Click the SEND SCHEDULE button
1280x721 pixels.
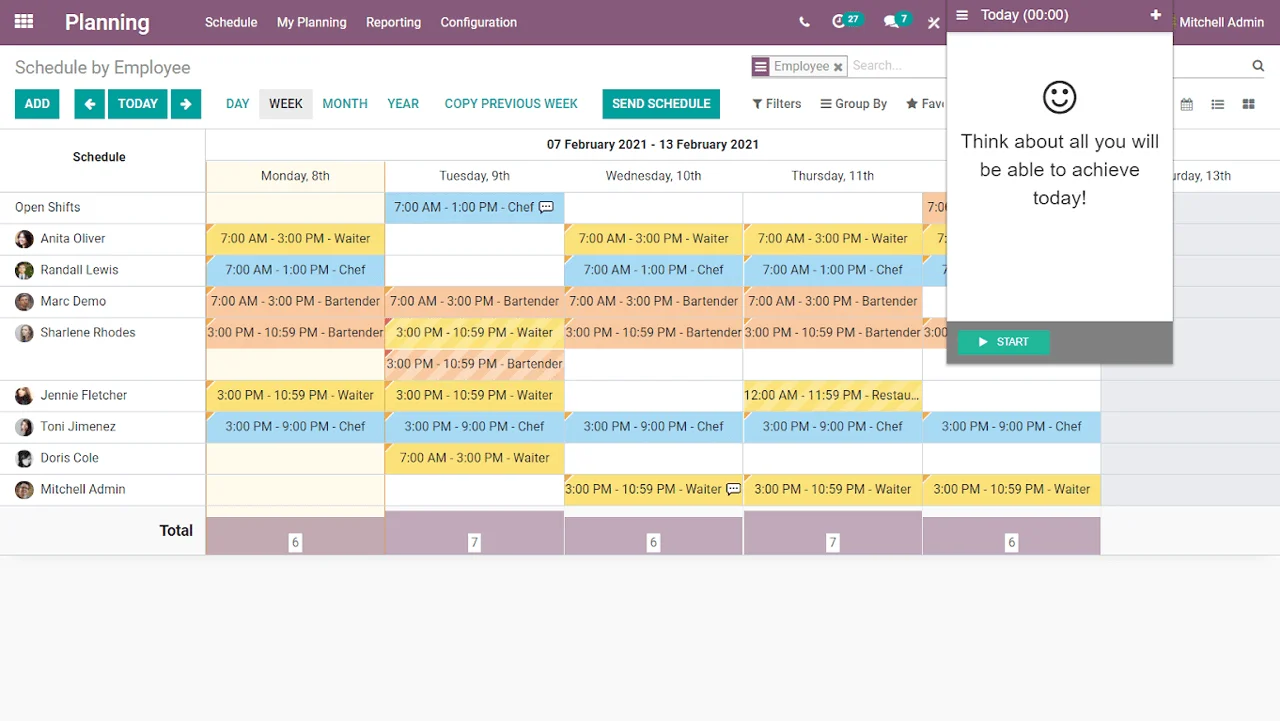point(661,103)
